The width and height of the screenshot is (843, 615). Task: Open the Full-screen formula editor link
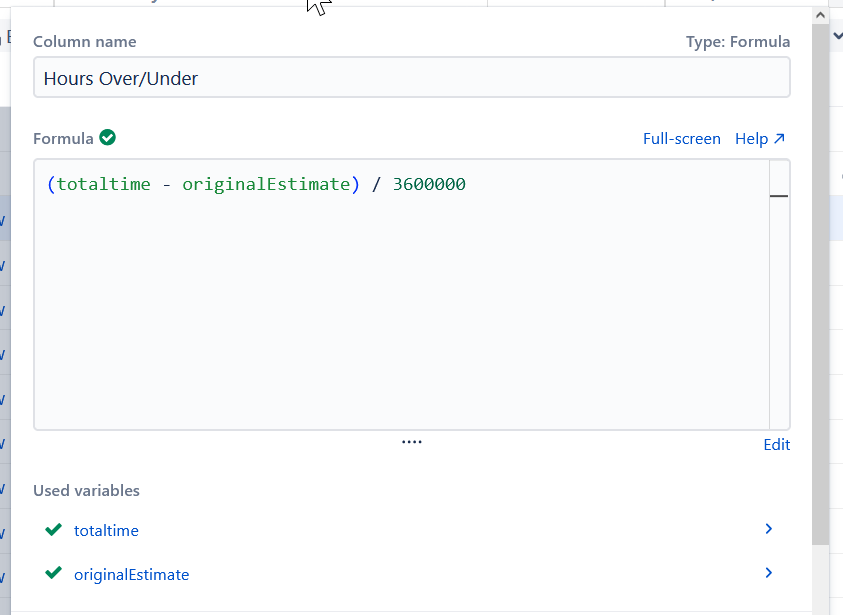(x=681, y=139)
